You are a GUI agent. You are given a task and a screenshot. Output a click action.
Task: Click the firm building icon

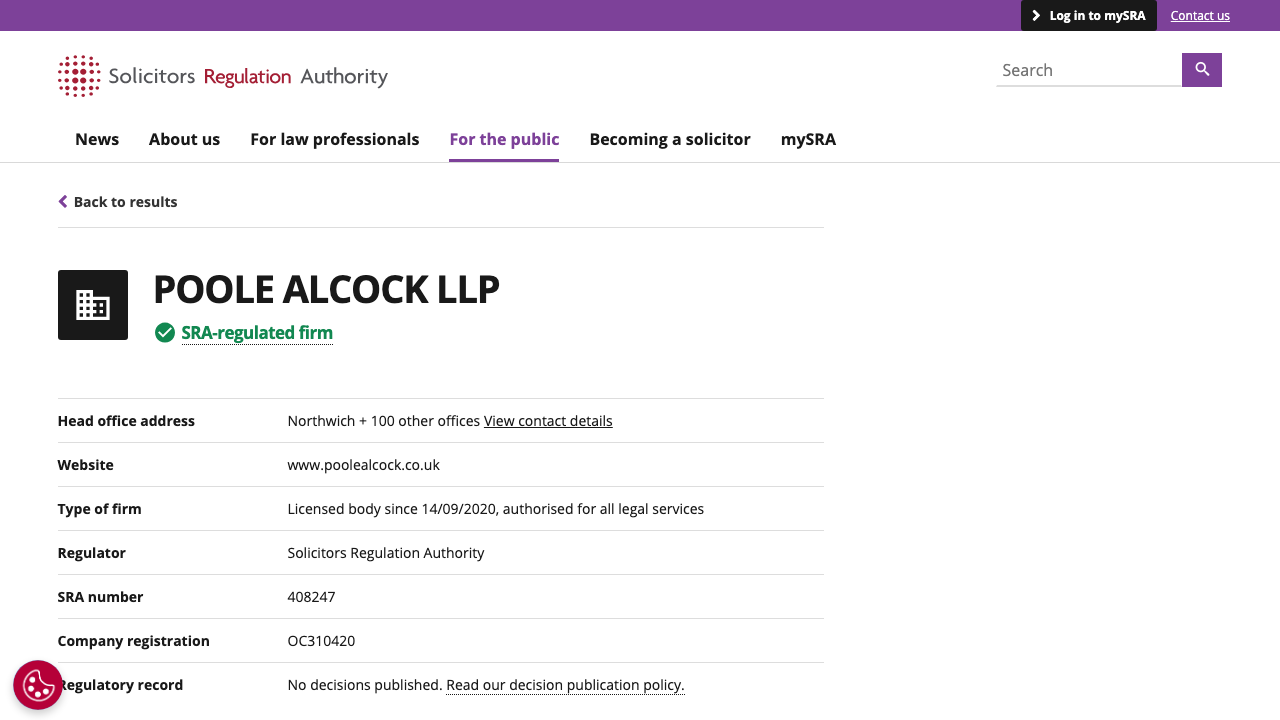pyautogui.click(x=93, y=305)
